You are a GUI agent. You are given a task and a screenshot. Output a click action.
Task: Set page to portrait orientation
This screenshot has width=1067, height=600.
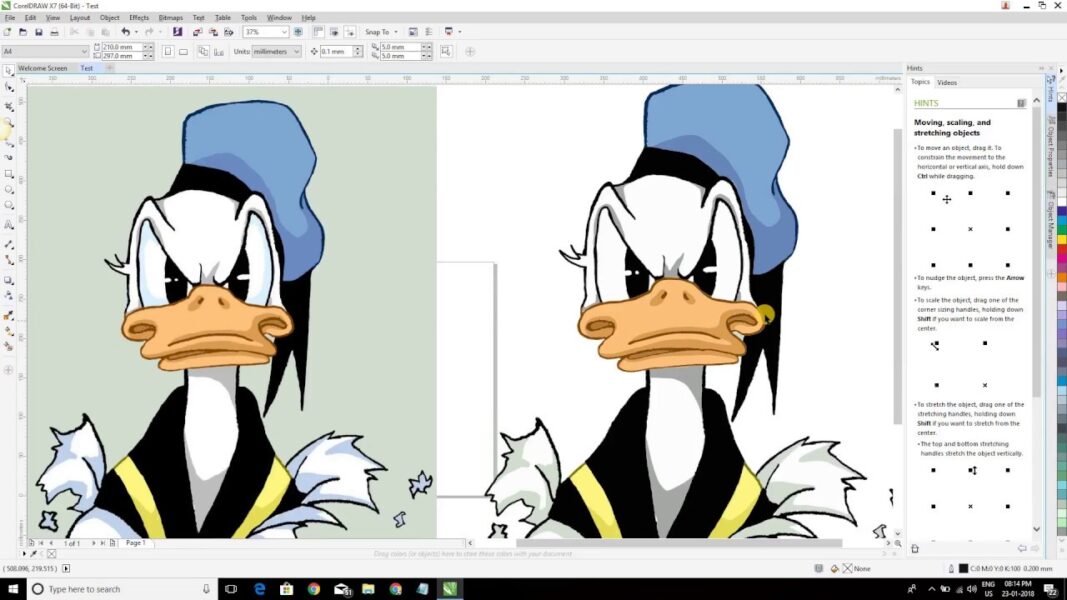click(168, 51)
